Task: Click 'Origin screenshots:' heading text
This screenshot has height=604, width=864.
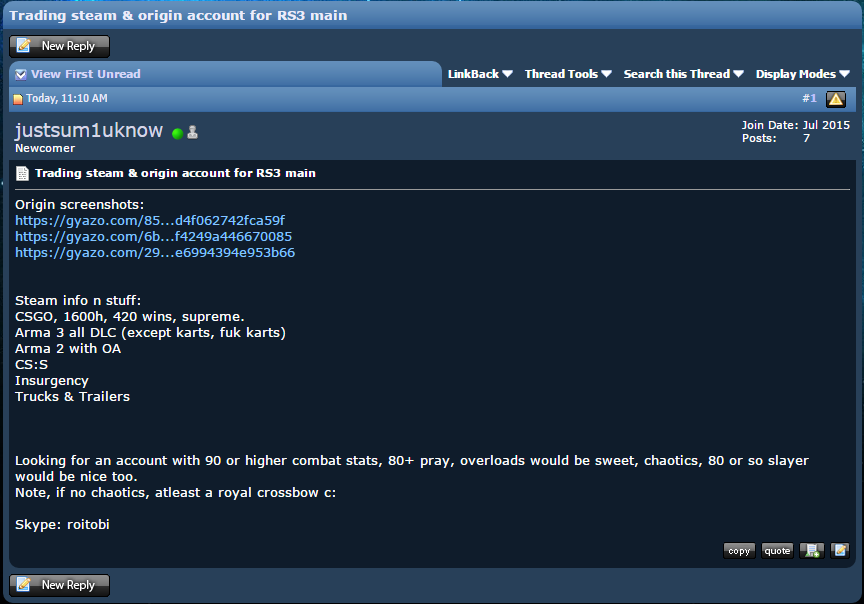Action: [x=79, y=204]
